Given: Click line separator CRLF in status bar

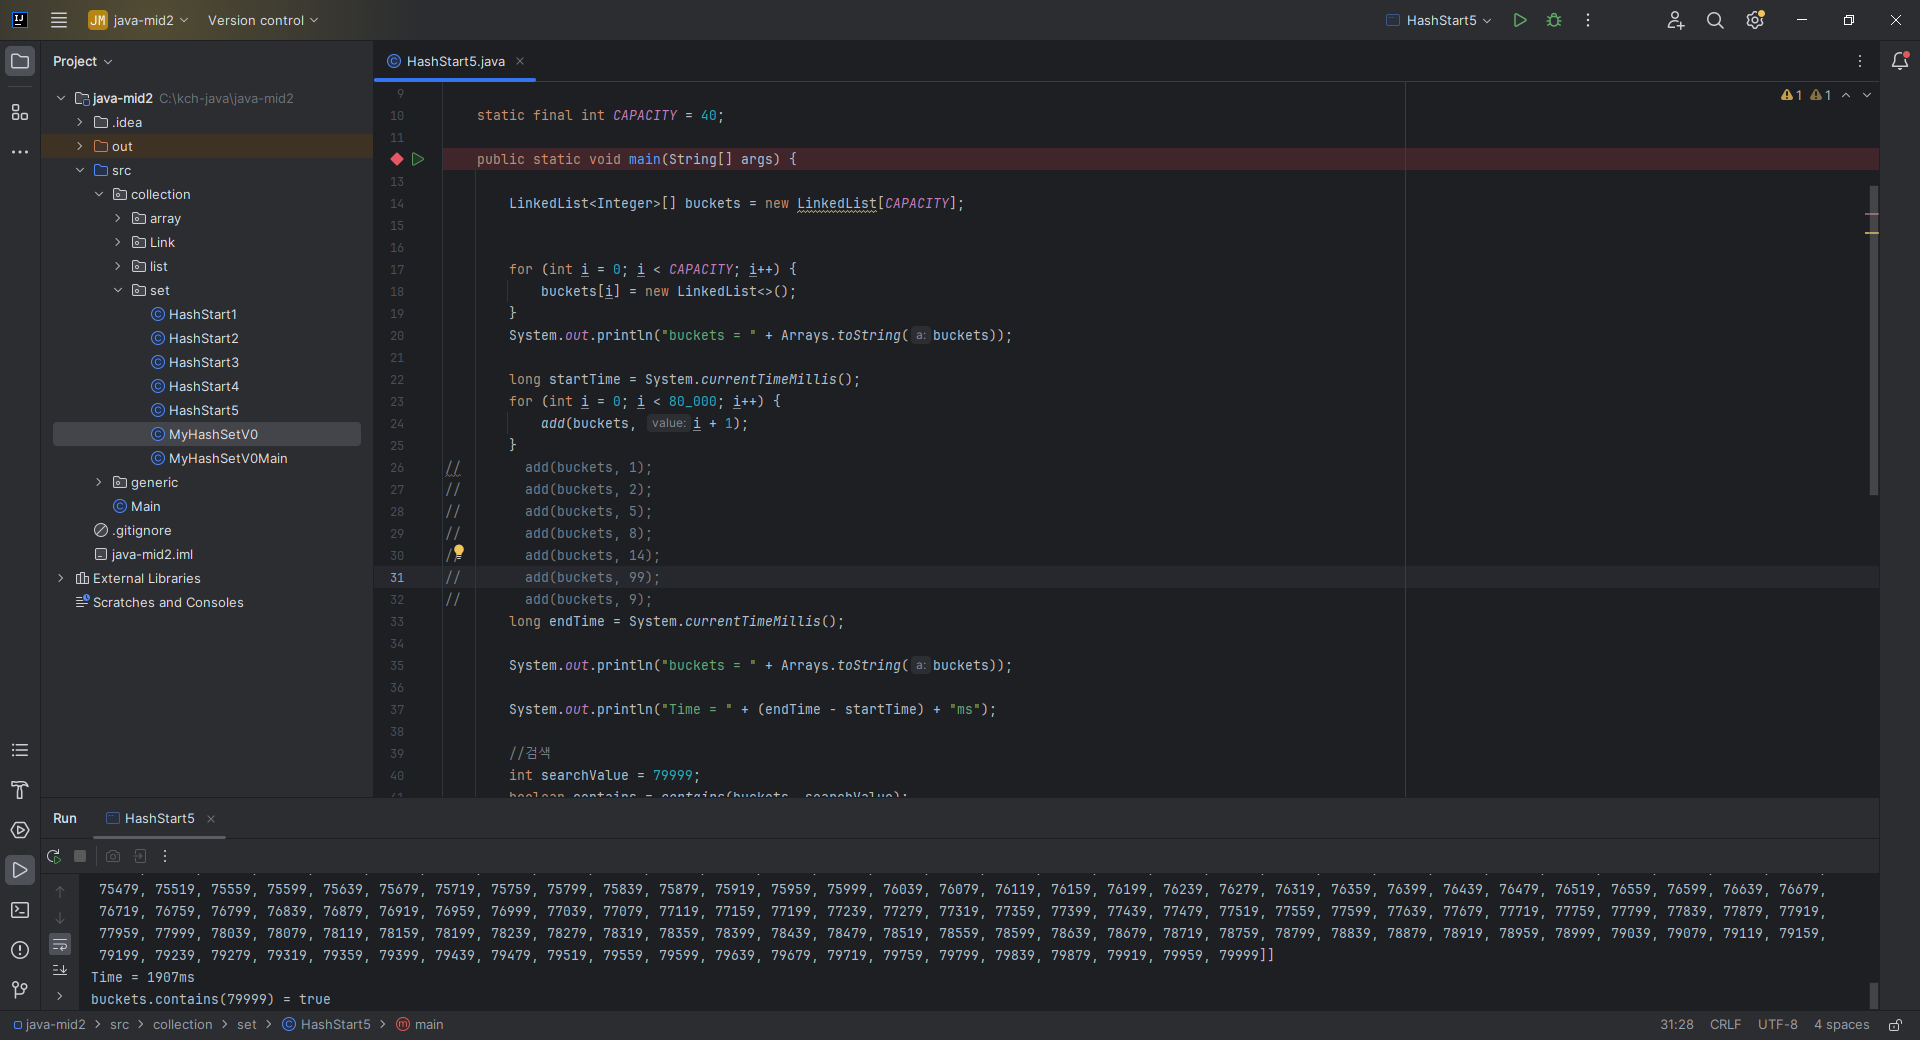Looking at the screenshot, I should [1725, 1025].
